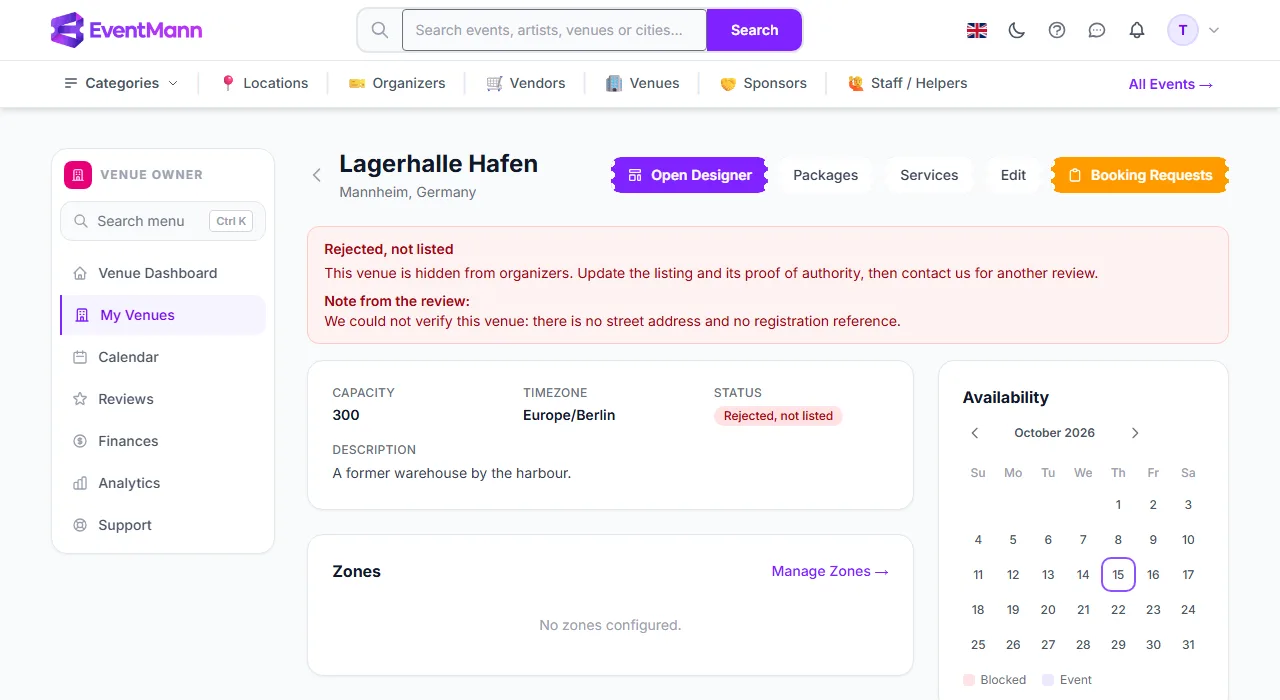Open Analytics from the sidebar
Viewport: 1280px width, 700px height.
point(163,483)
